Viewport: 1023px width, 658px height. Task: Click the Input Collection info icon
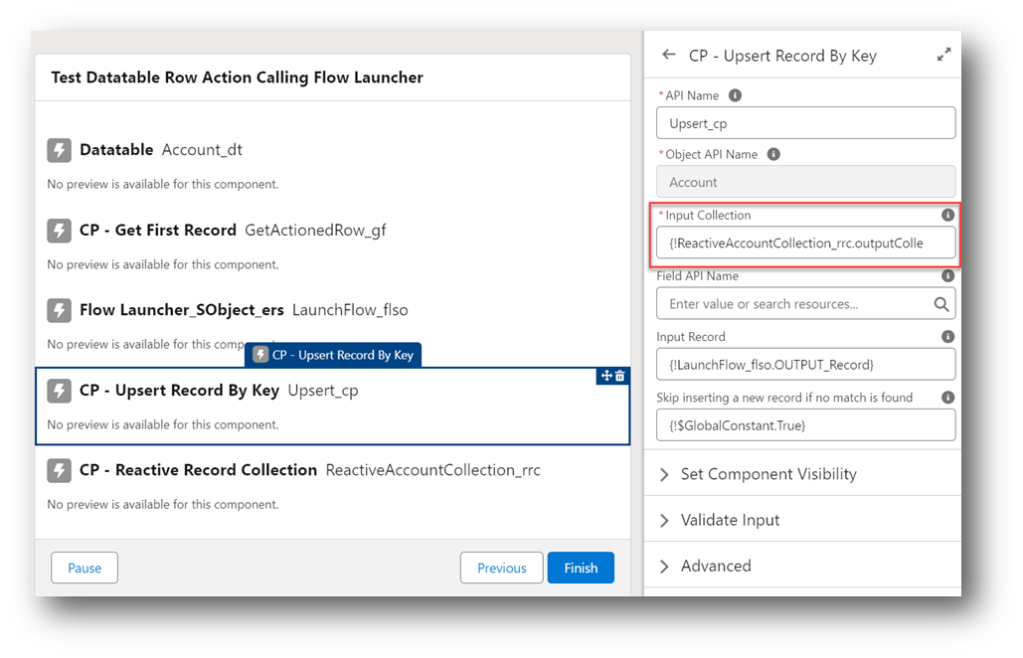[x=948, y=215]
